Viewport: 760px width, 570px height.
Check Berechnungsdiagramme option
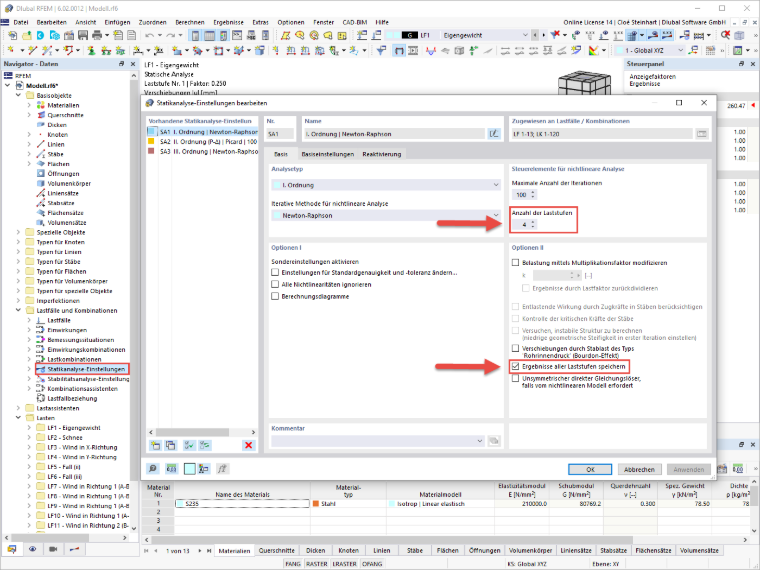click(275, 296)
